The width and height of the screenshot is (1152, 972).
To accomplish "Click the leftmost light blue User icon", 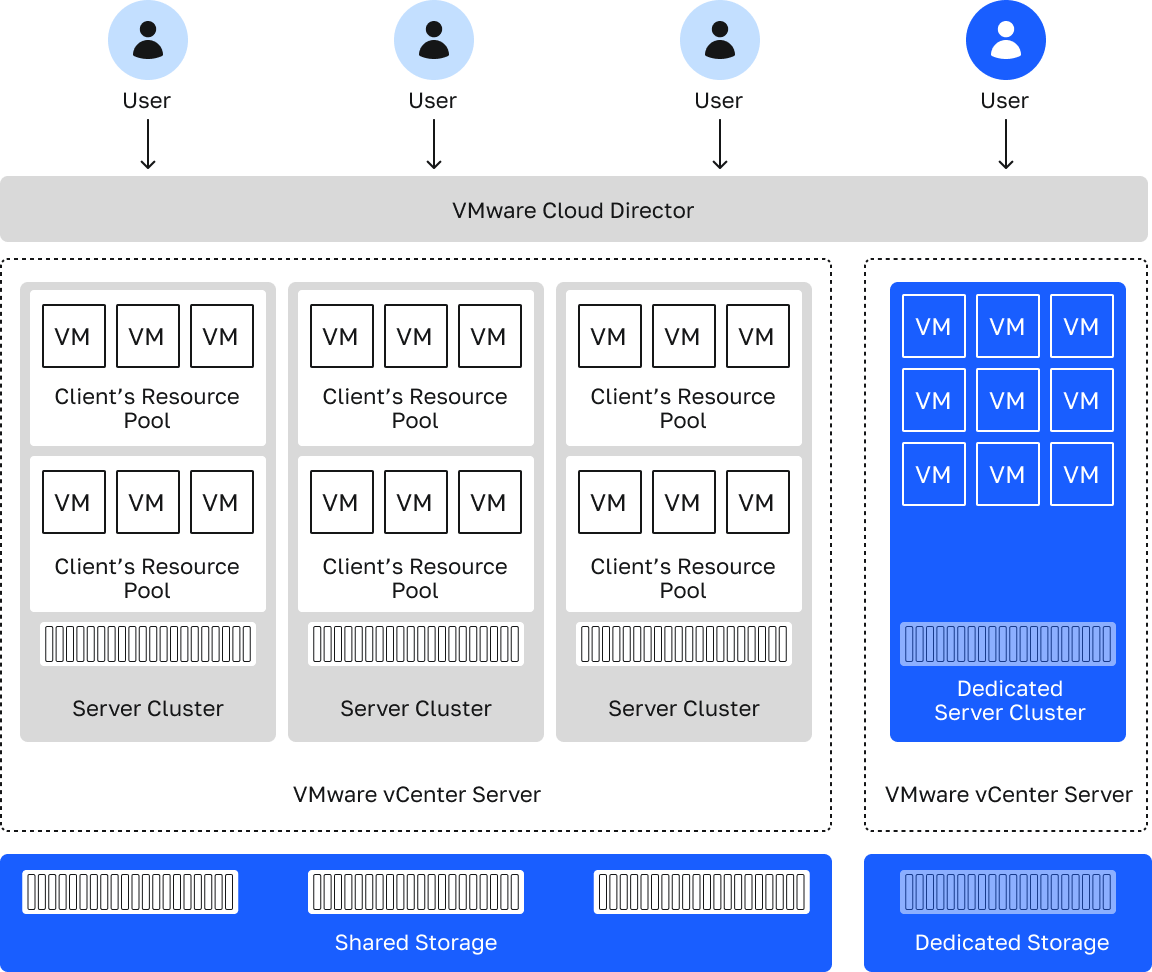I will click(x=148, y=40).
